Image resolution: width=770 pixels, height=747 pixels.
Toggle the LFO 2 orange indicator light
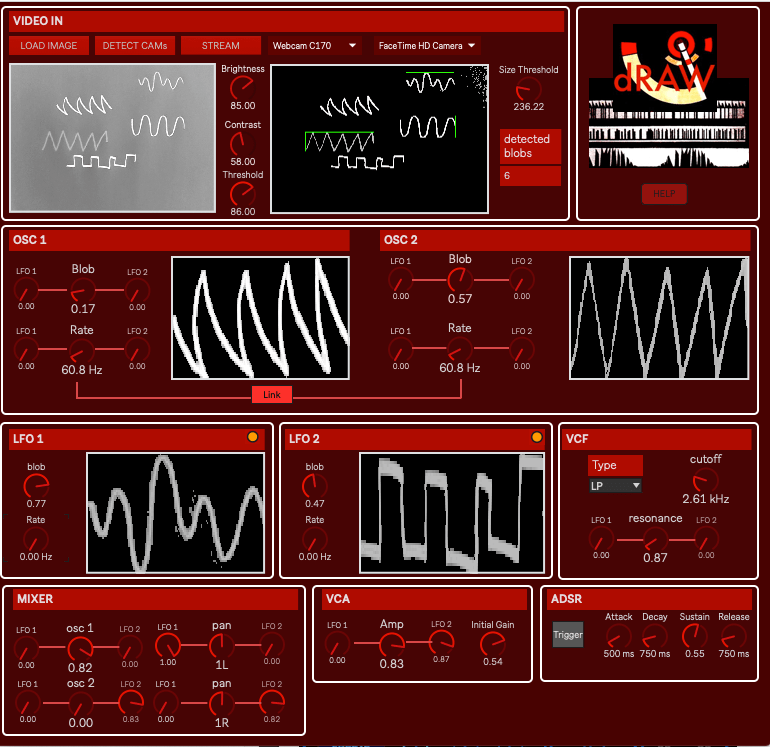[537, 437]
